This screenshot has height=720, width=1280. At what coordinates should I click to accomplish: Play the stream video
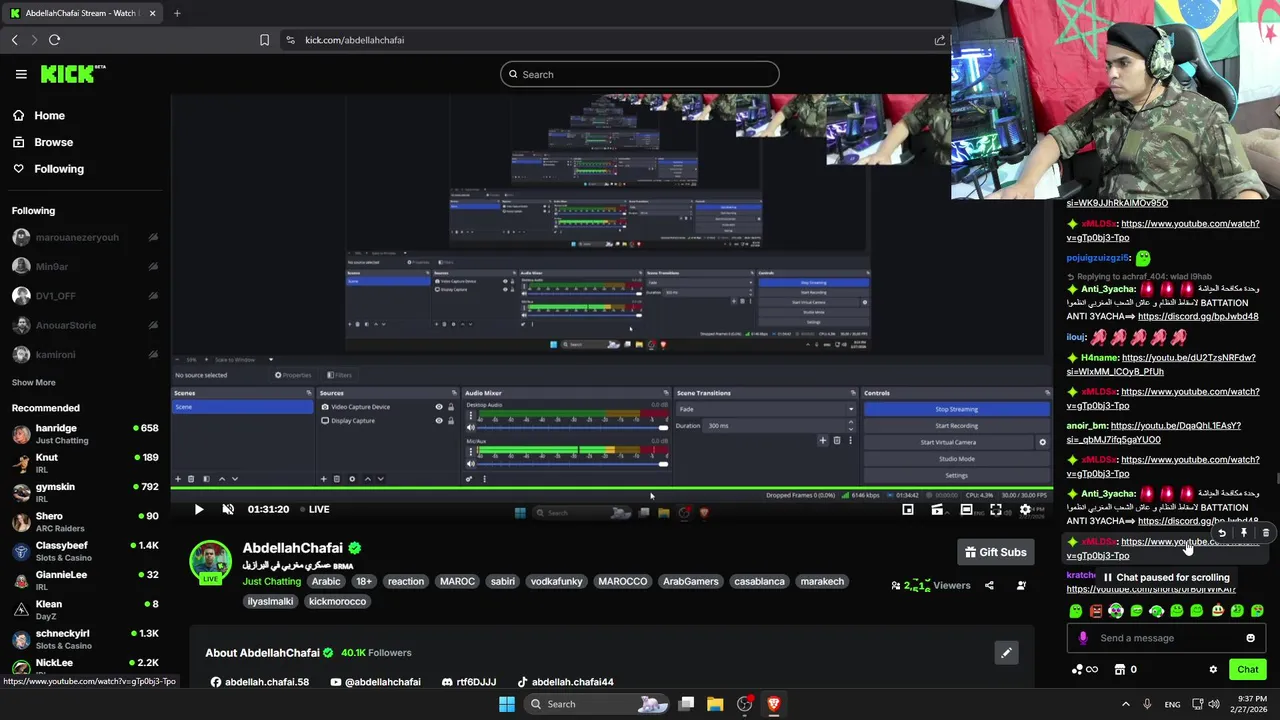click(x=198, y=509)
